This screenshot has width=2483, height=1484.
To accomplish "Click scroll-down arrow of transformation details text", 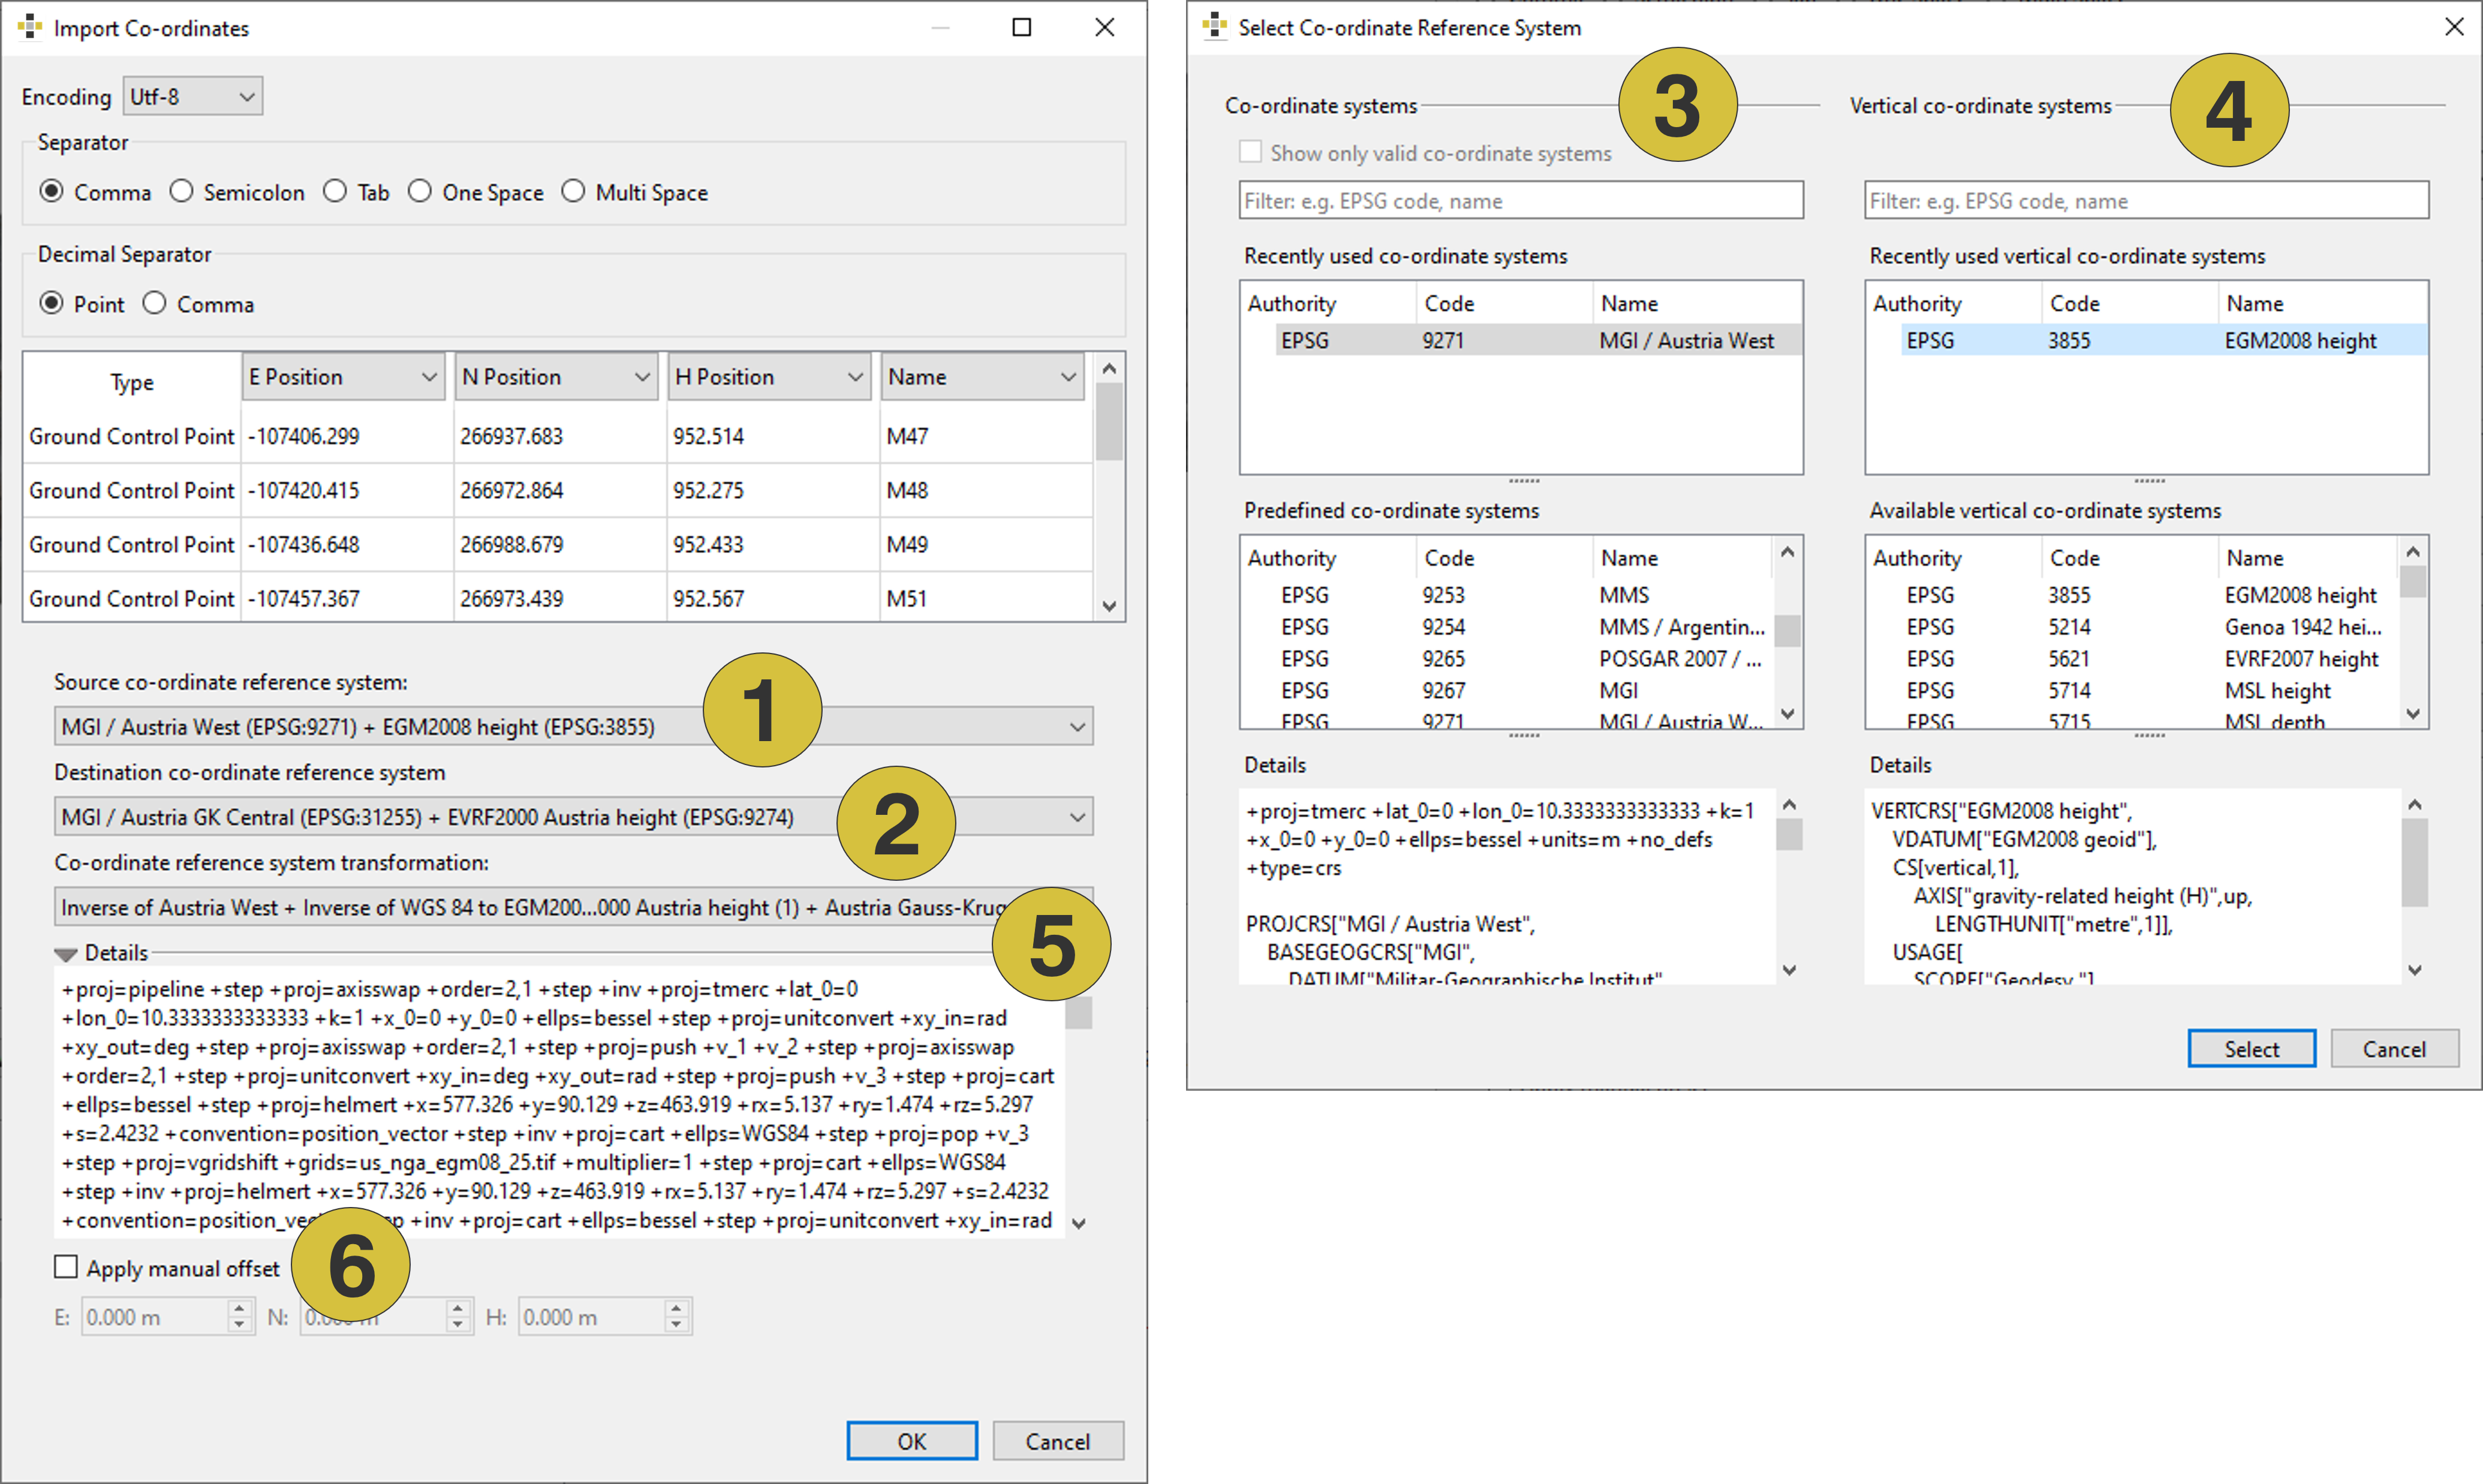I will tap(1078, 1223).
